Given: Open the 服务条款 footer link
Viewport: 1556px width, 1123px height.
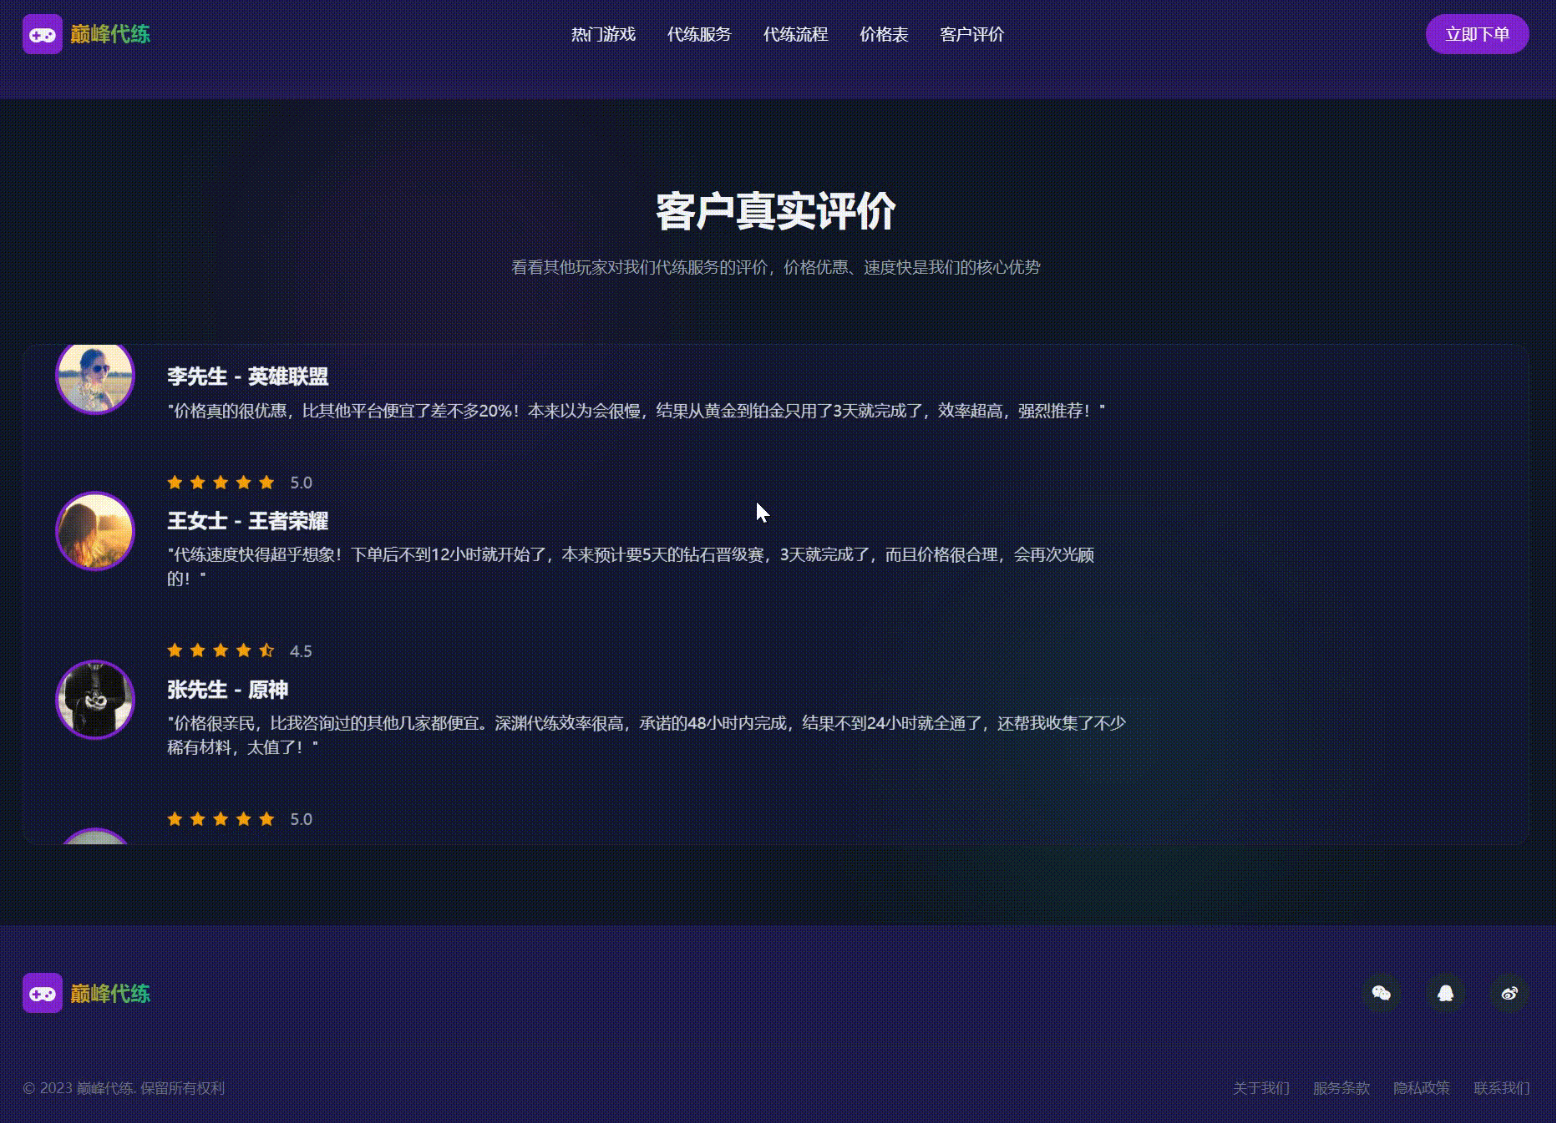Looking at the screenshot, I should click(1341, 1088).
